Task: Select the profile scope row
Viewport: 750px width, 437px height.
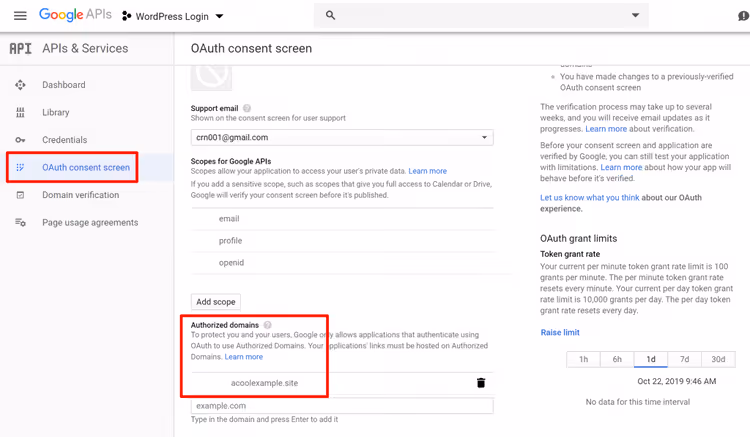Action: click(x=342, y=240)
